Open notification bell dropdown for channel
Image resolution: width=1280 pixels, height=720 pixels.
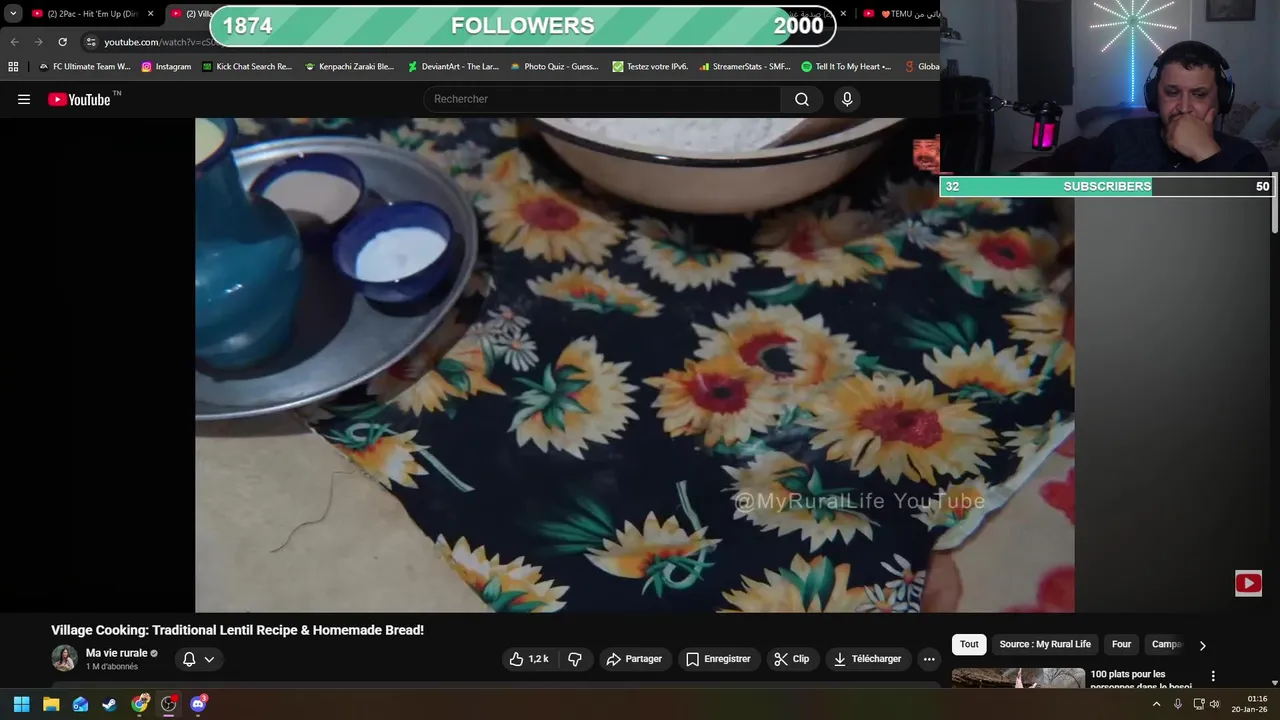click(198, 659)
